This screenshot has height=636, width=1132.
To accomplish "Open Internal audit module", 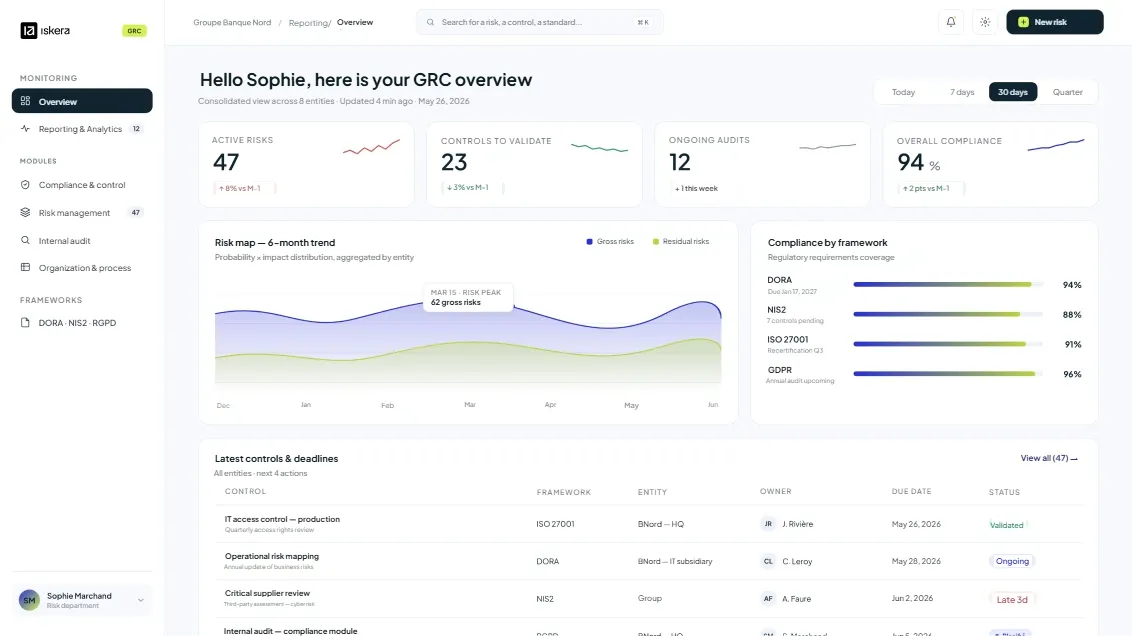I will [x=82, y=240].
